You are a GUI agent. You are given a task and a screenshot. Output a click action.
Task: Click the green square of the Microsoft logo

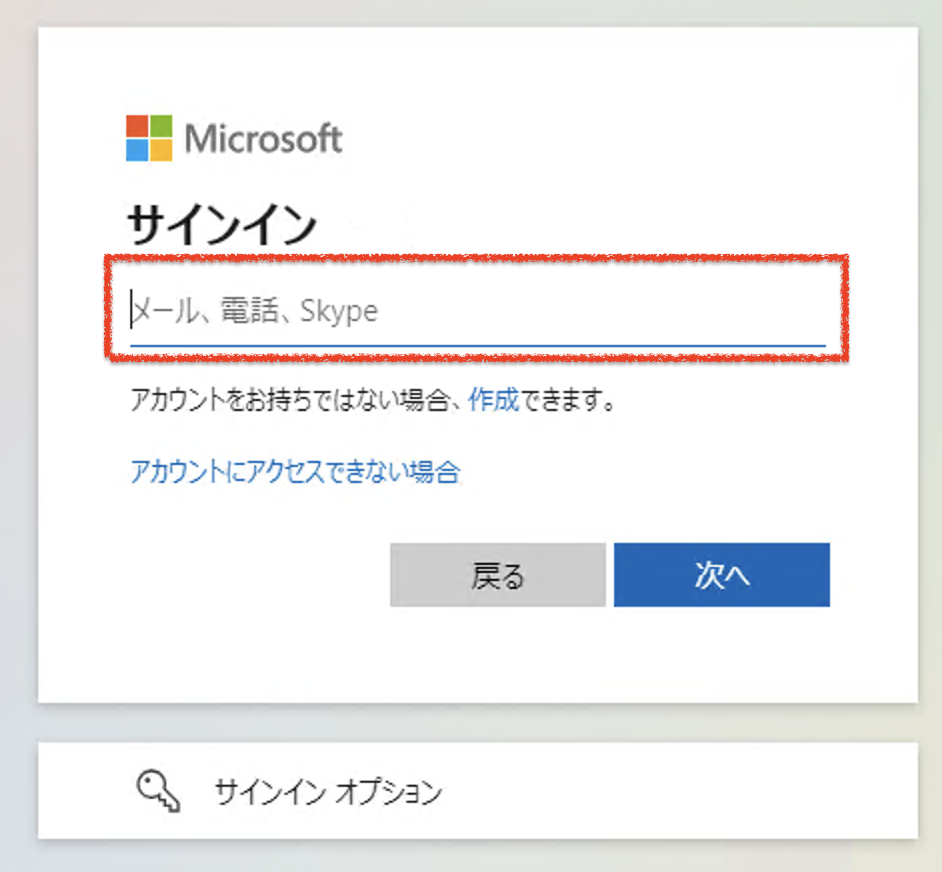click(x=161, y=126)
